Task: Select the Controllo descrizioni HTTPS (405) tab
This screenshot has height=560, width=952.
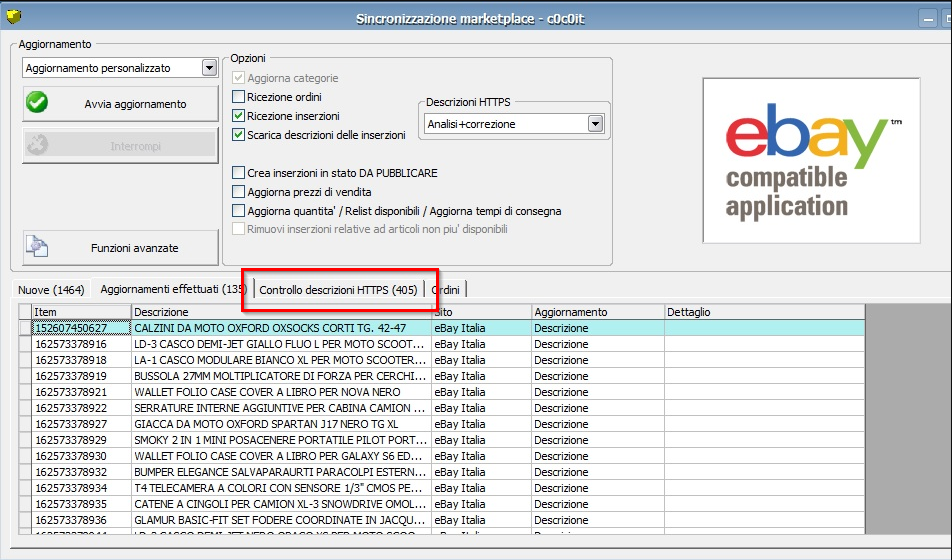Action: (338, 290)
